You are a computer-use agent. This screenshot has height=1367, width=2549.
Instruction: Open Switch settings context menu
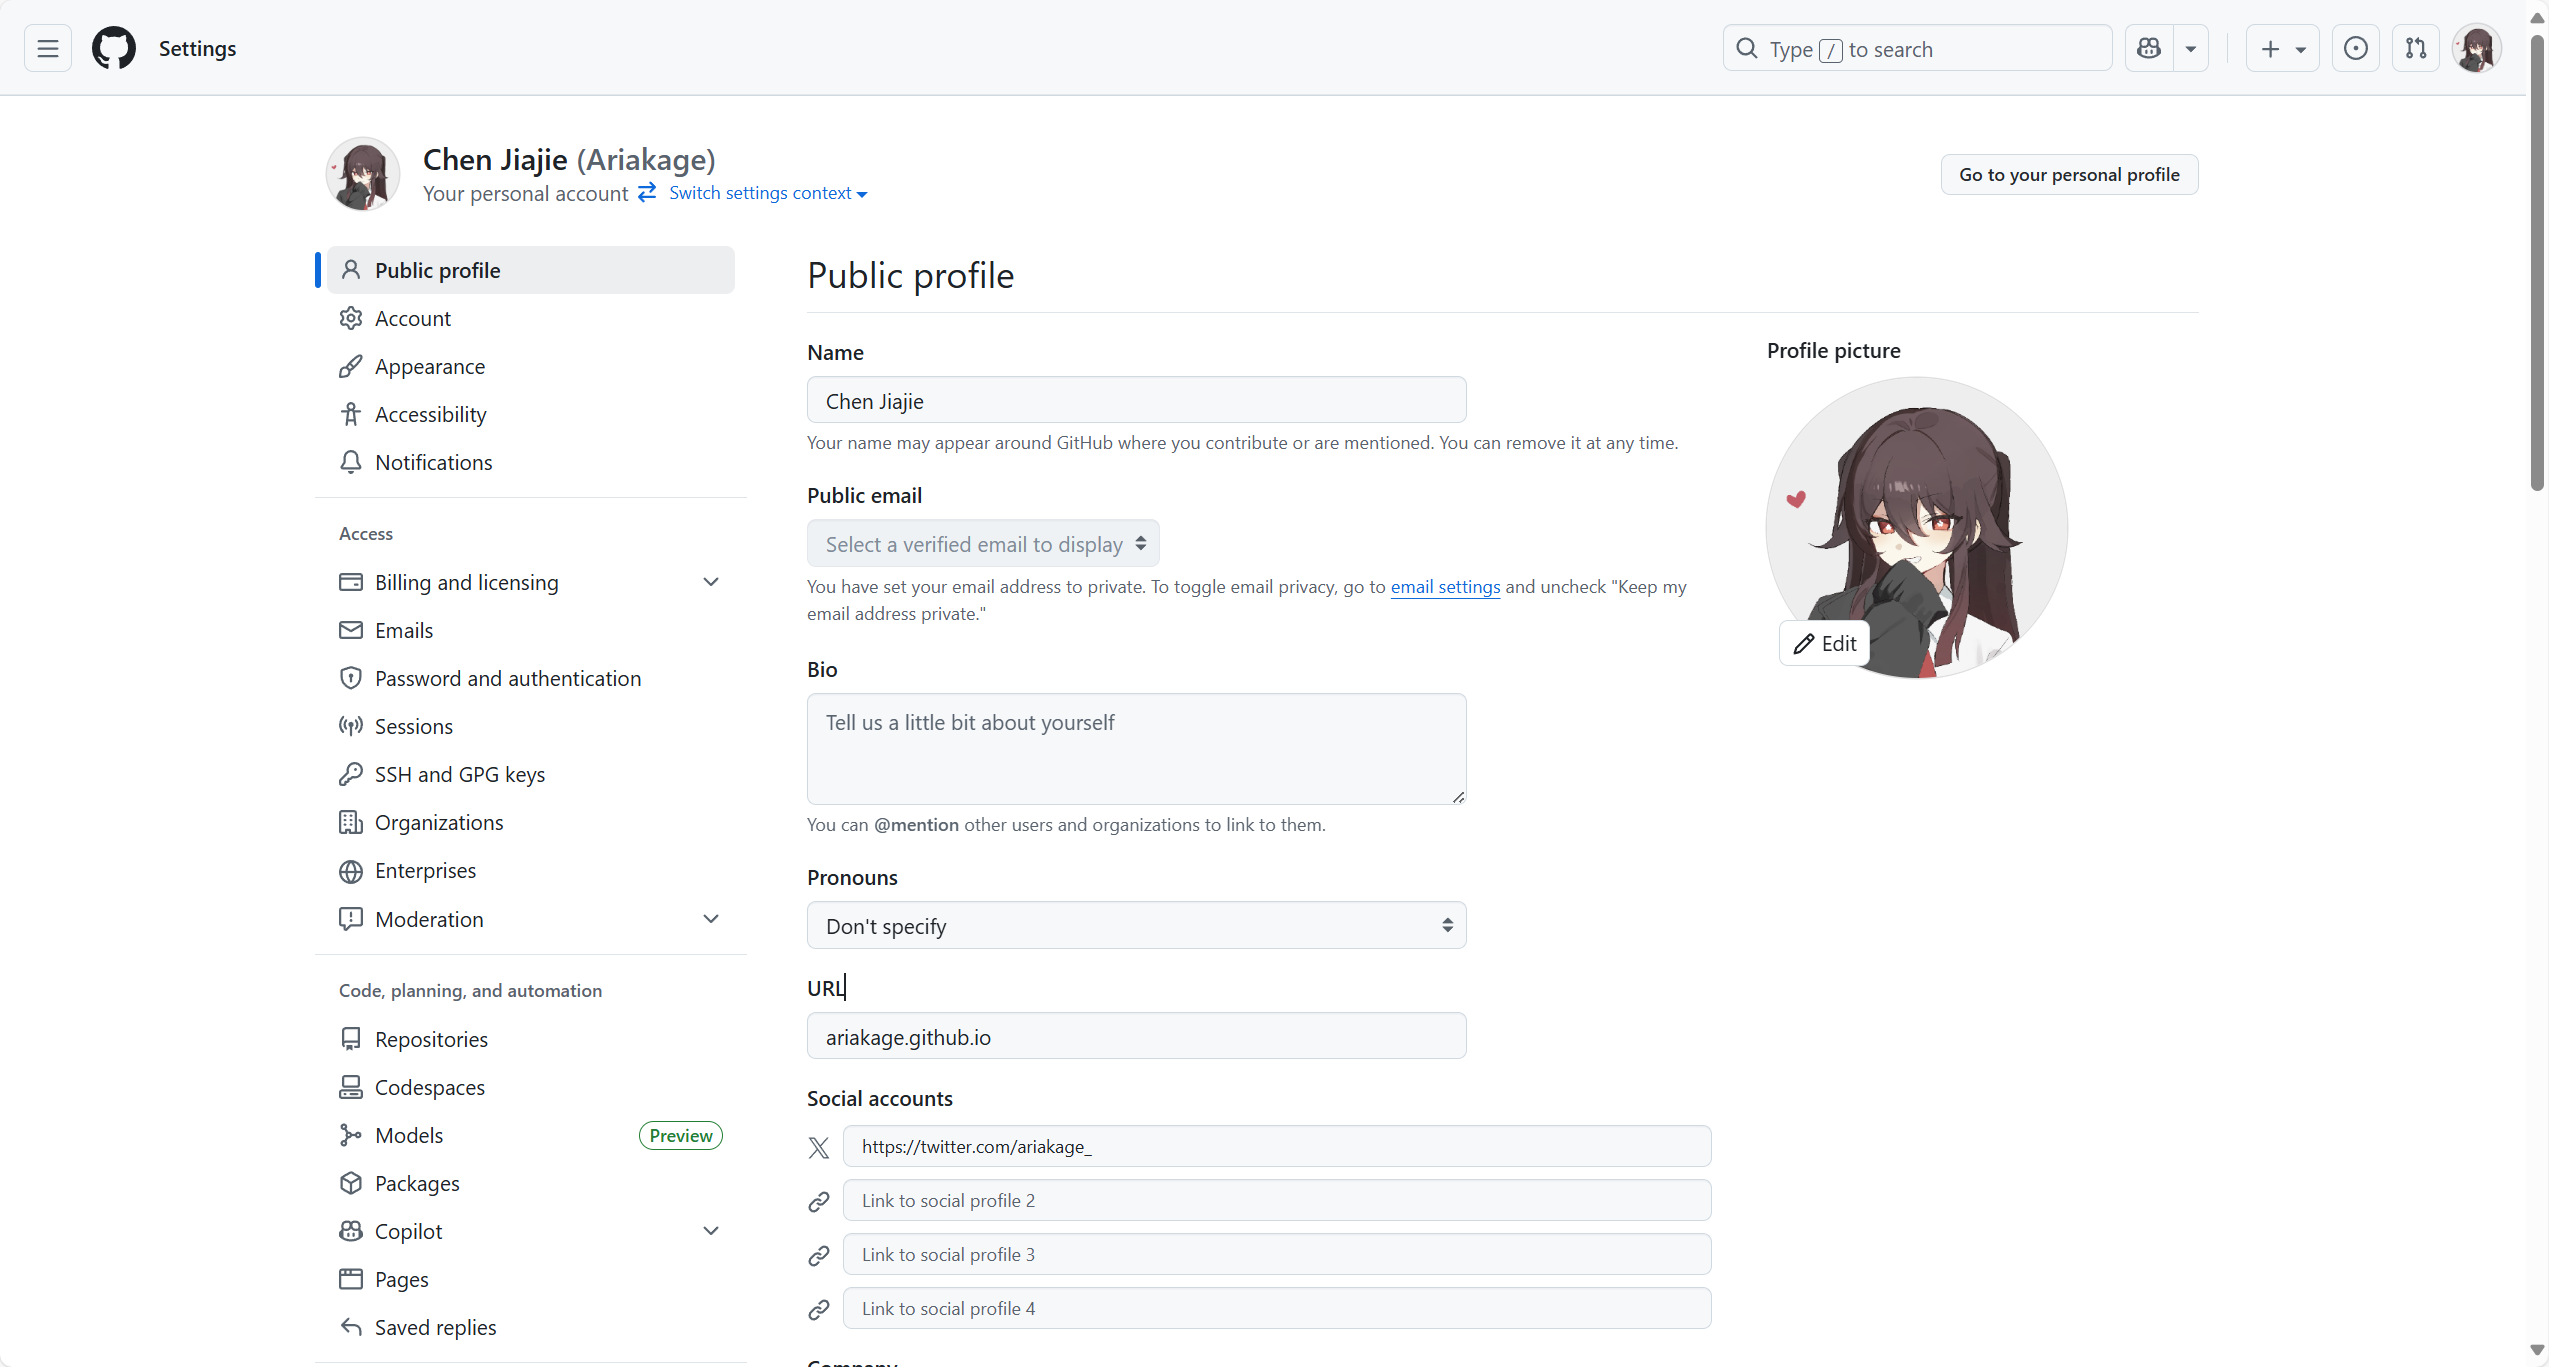click(x=767, y=193)
